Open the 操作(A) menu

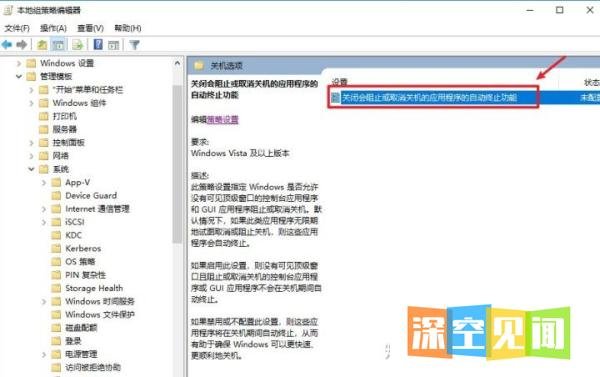pyautogui.click(x=53, y=28)
